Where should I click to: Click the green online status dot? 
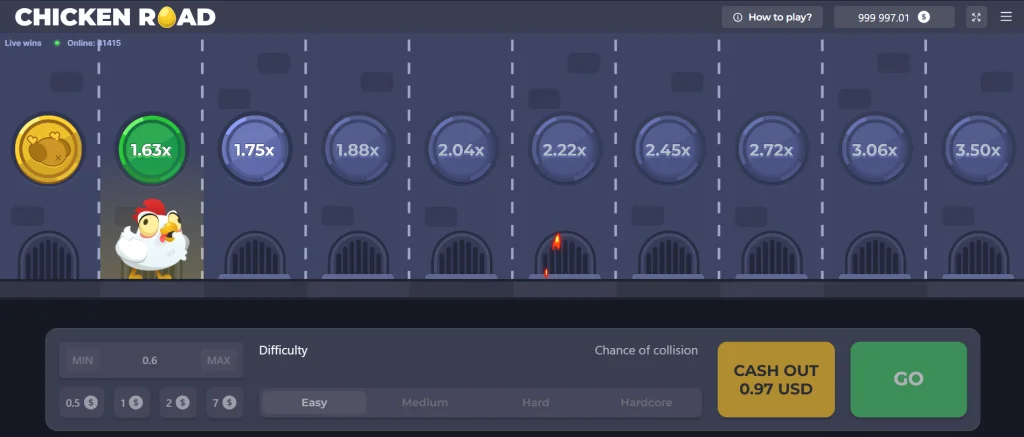pyautogui.click(x=57, y=43)
